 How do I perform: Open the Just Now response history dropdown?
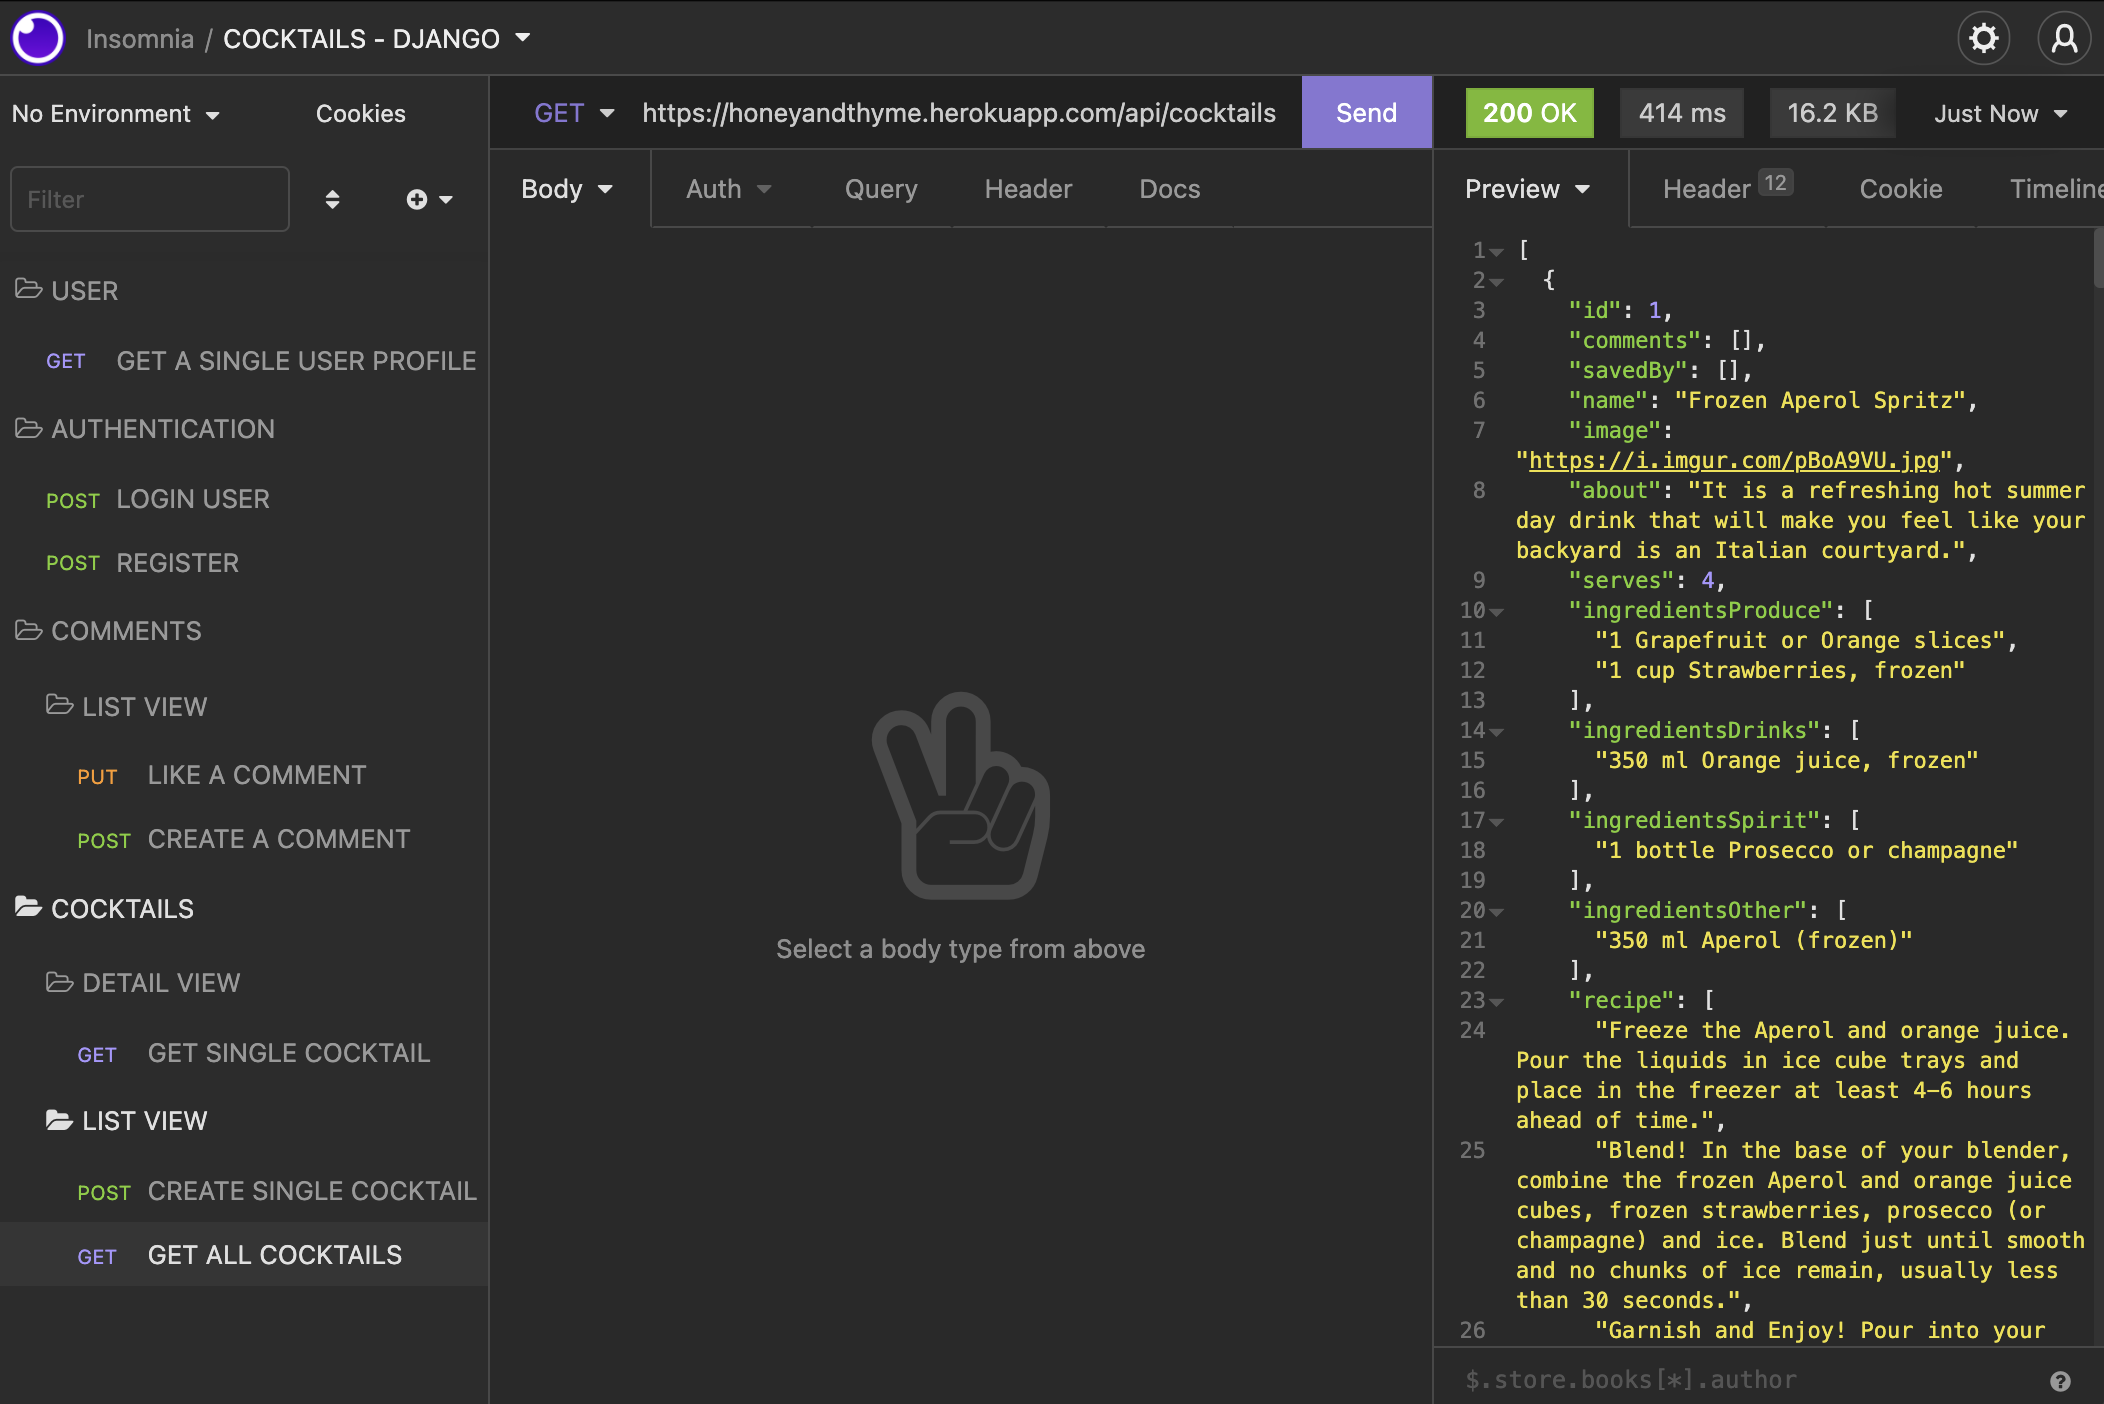click(x=2000, y=114)
